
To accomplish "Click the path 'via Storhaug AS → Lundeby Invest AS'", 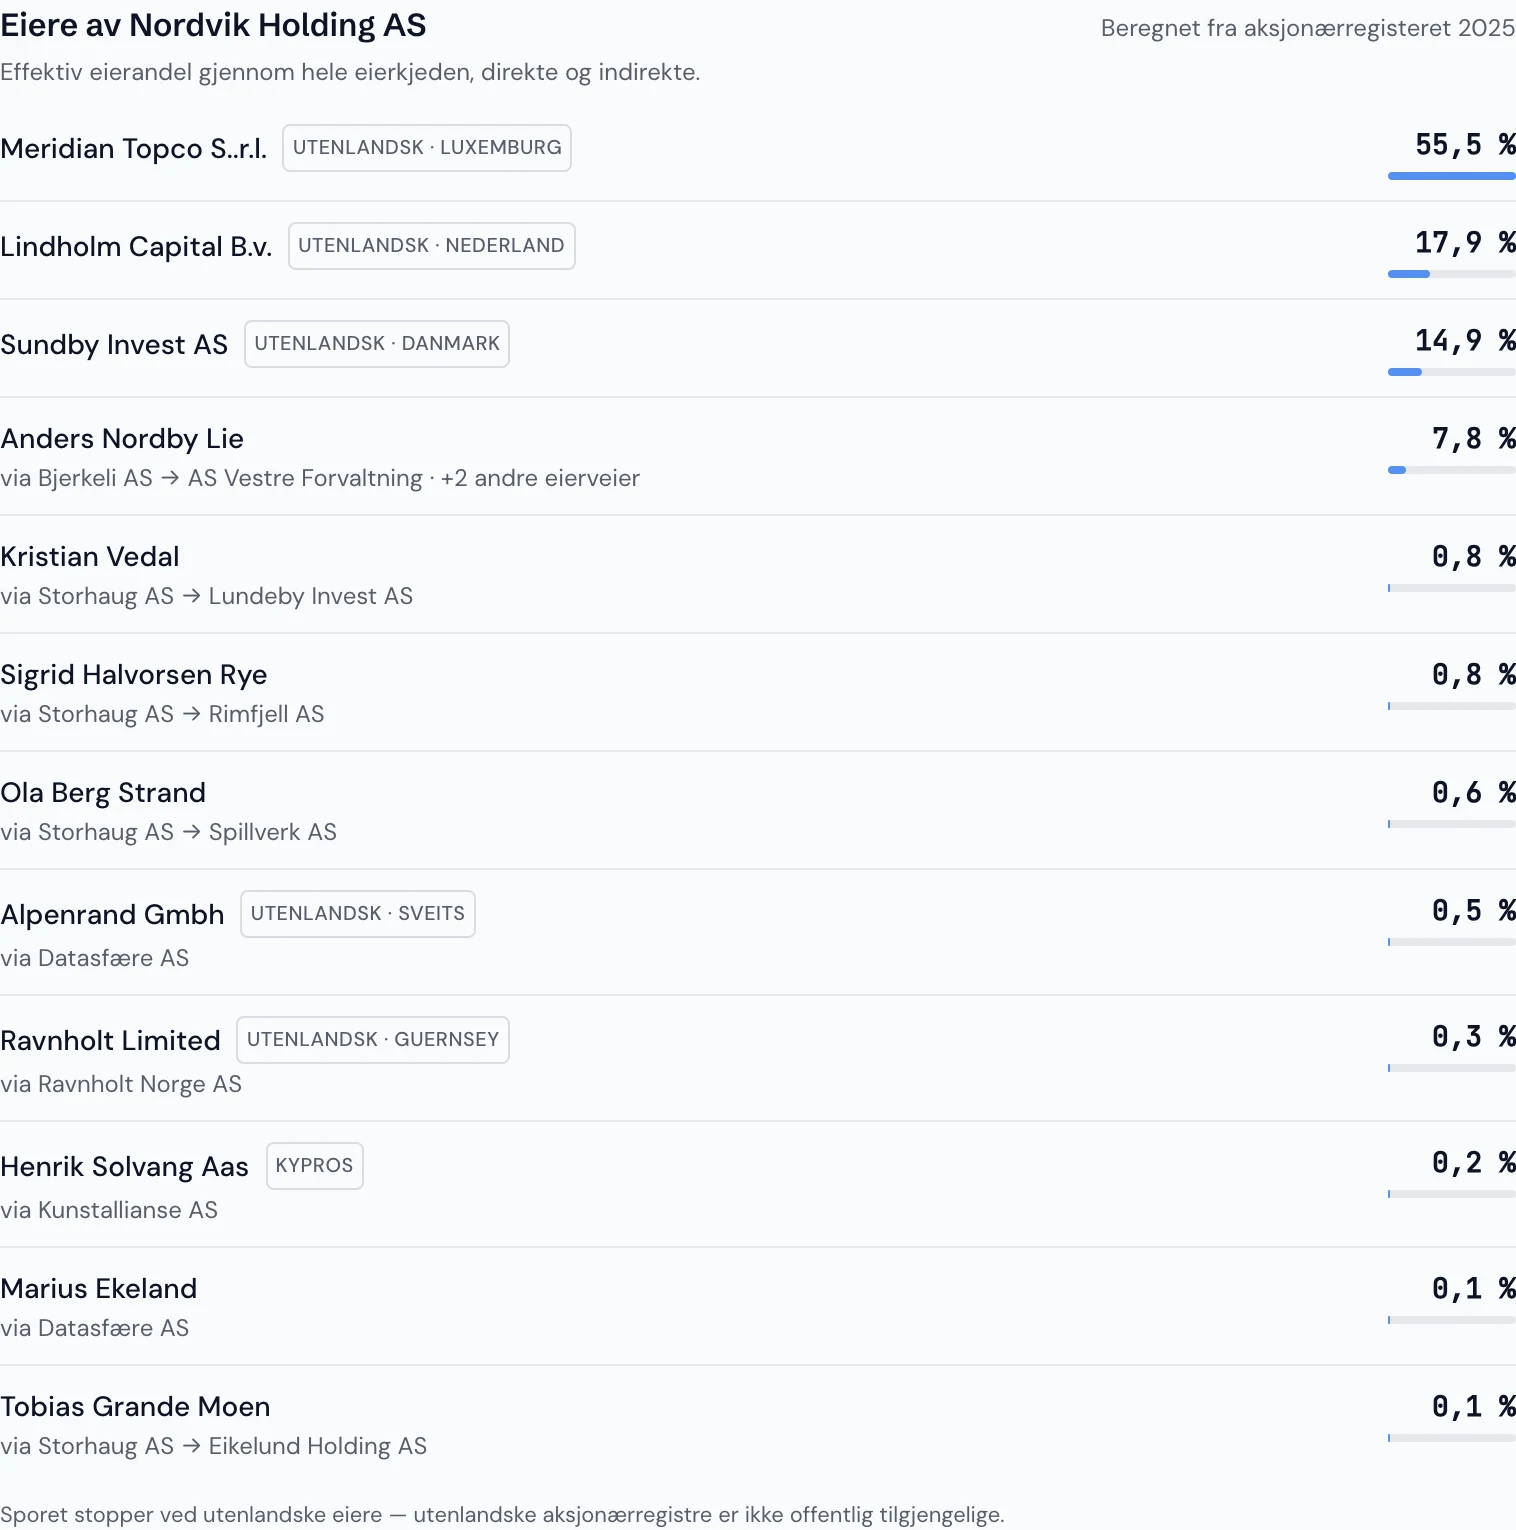I will click(206, 596).
